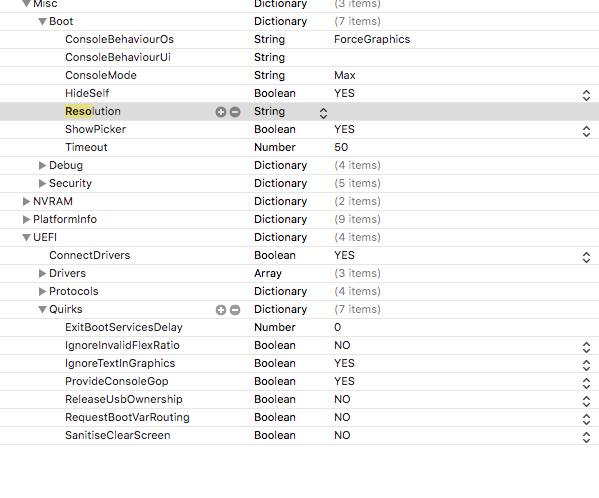Expand the PlatformInfo dictionary
Viewport: 599px width, 498px height.
pos(26,219)
